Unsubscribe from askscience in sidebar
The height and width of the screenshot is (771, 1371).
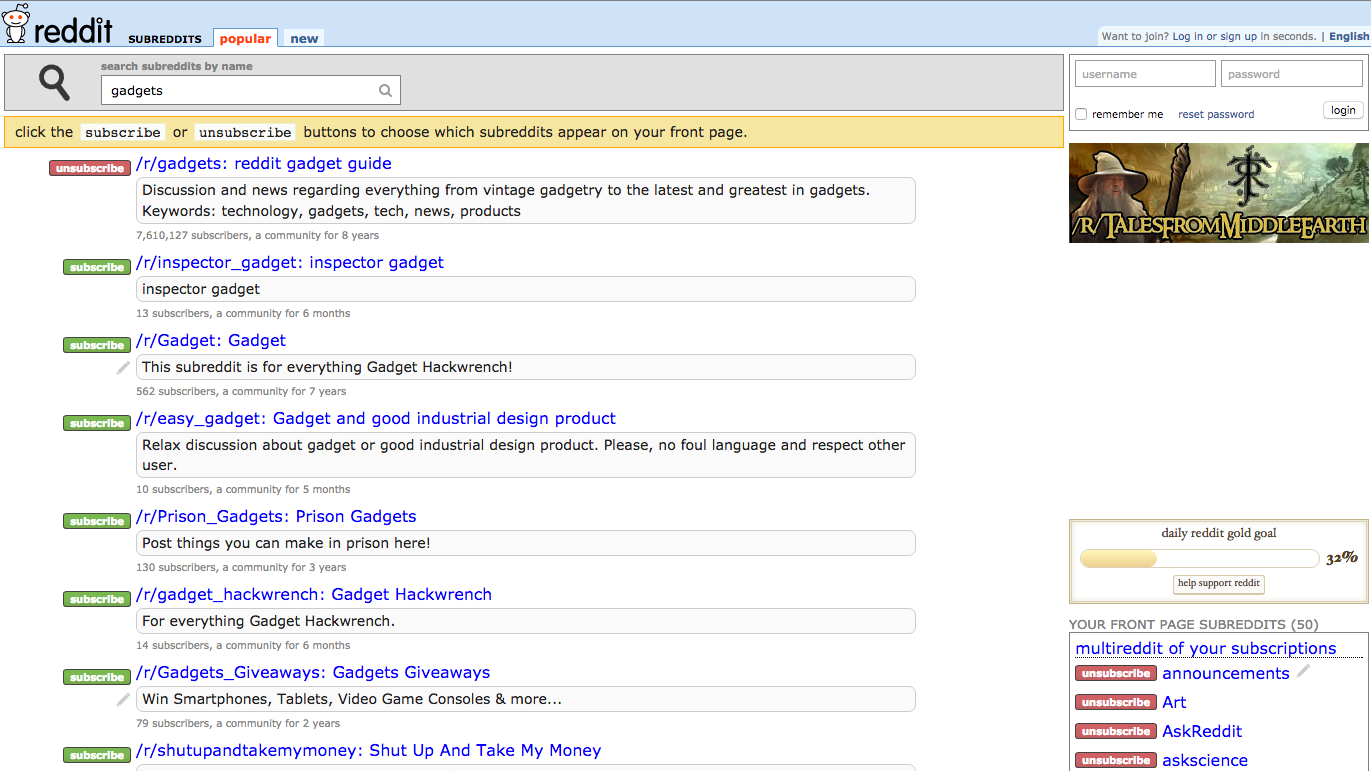[x=1116, y=760]
